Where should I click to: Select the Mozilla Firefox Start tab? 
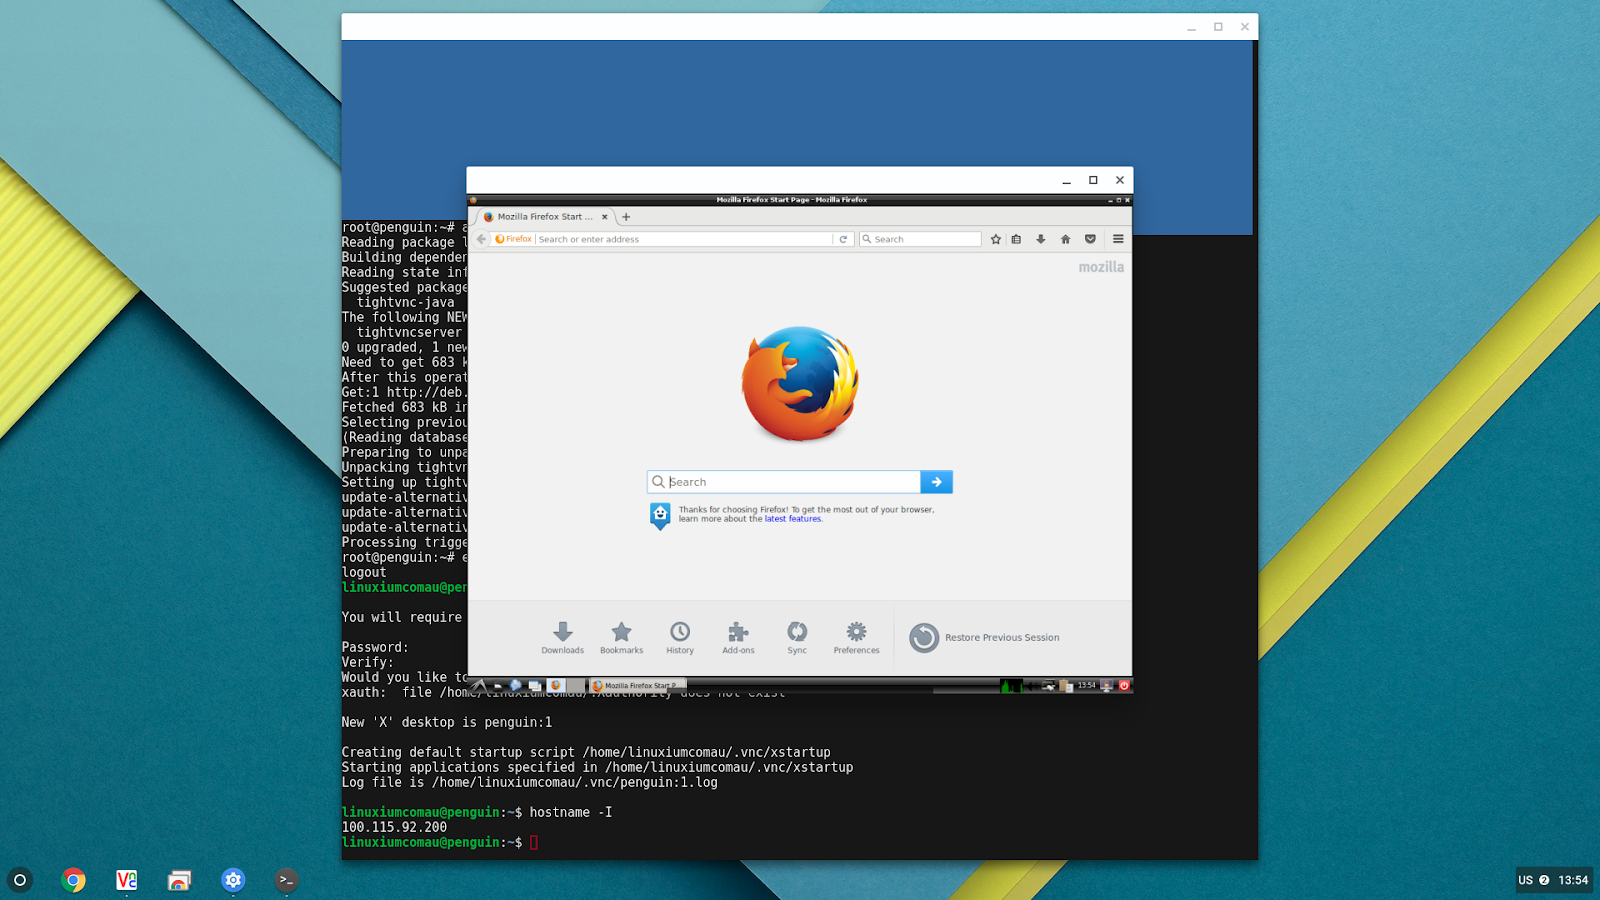click(x=545, y=216)
